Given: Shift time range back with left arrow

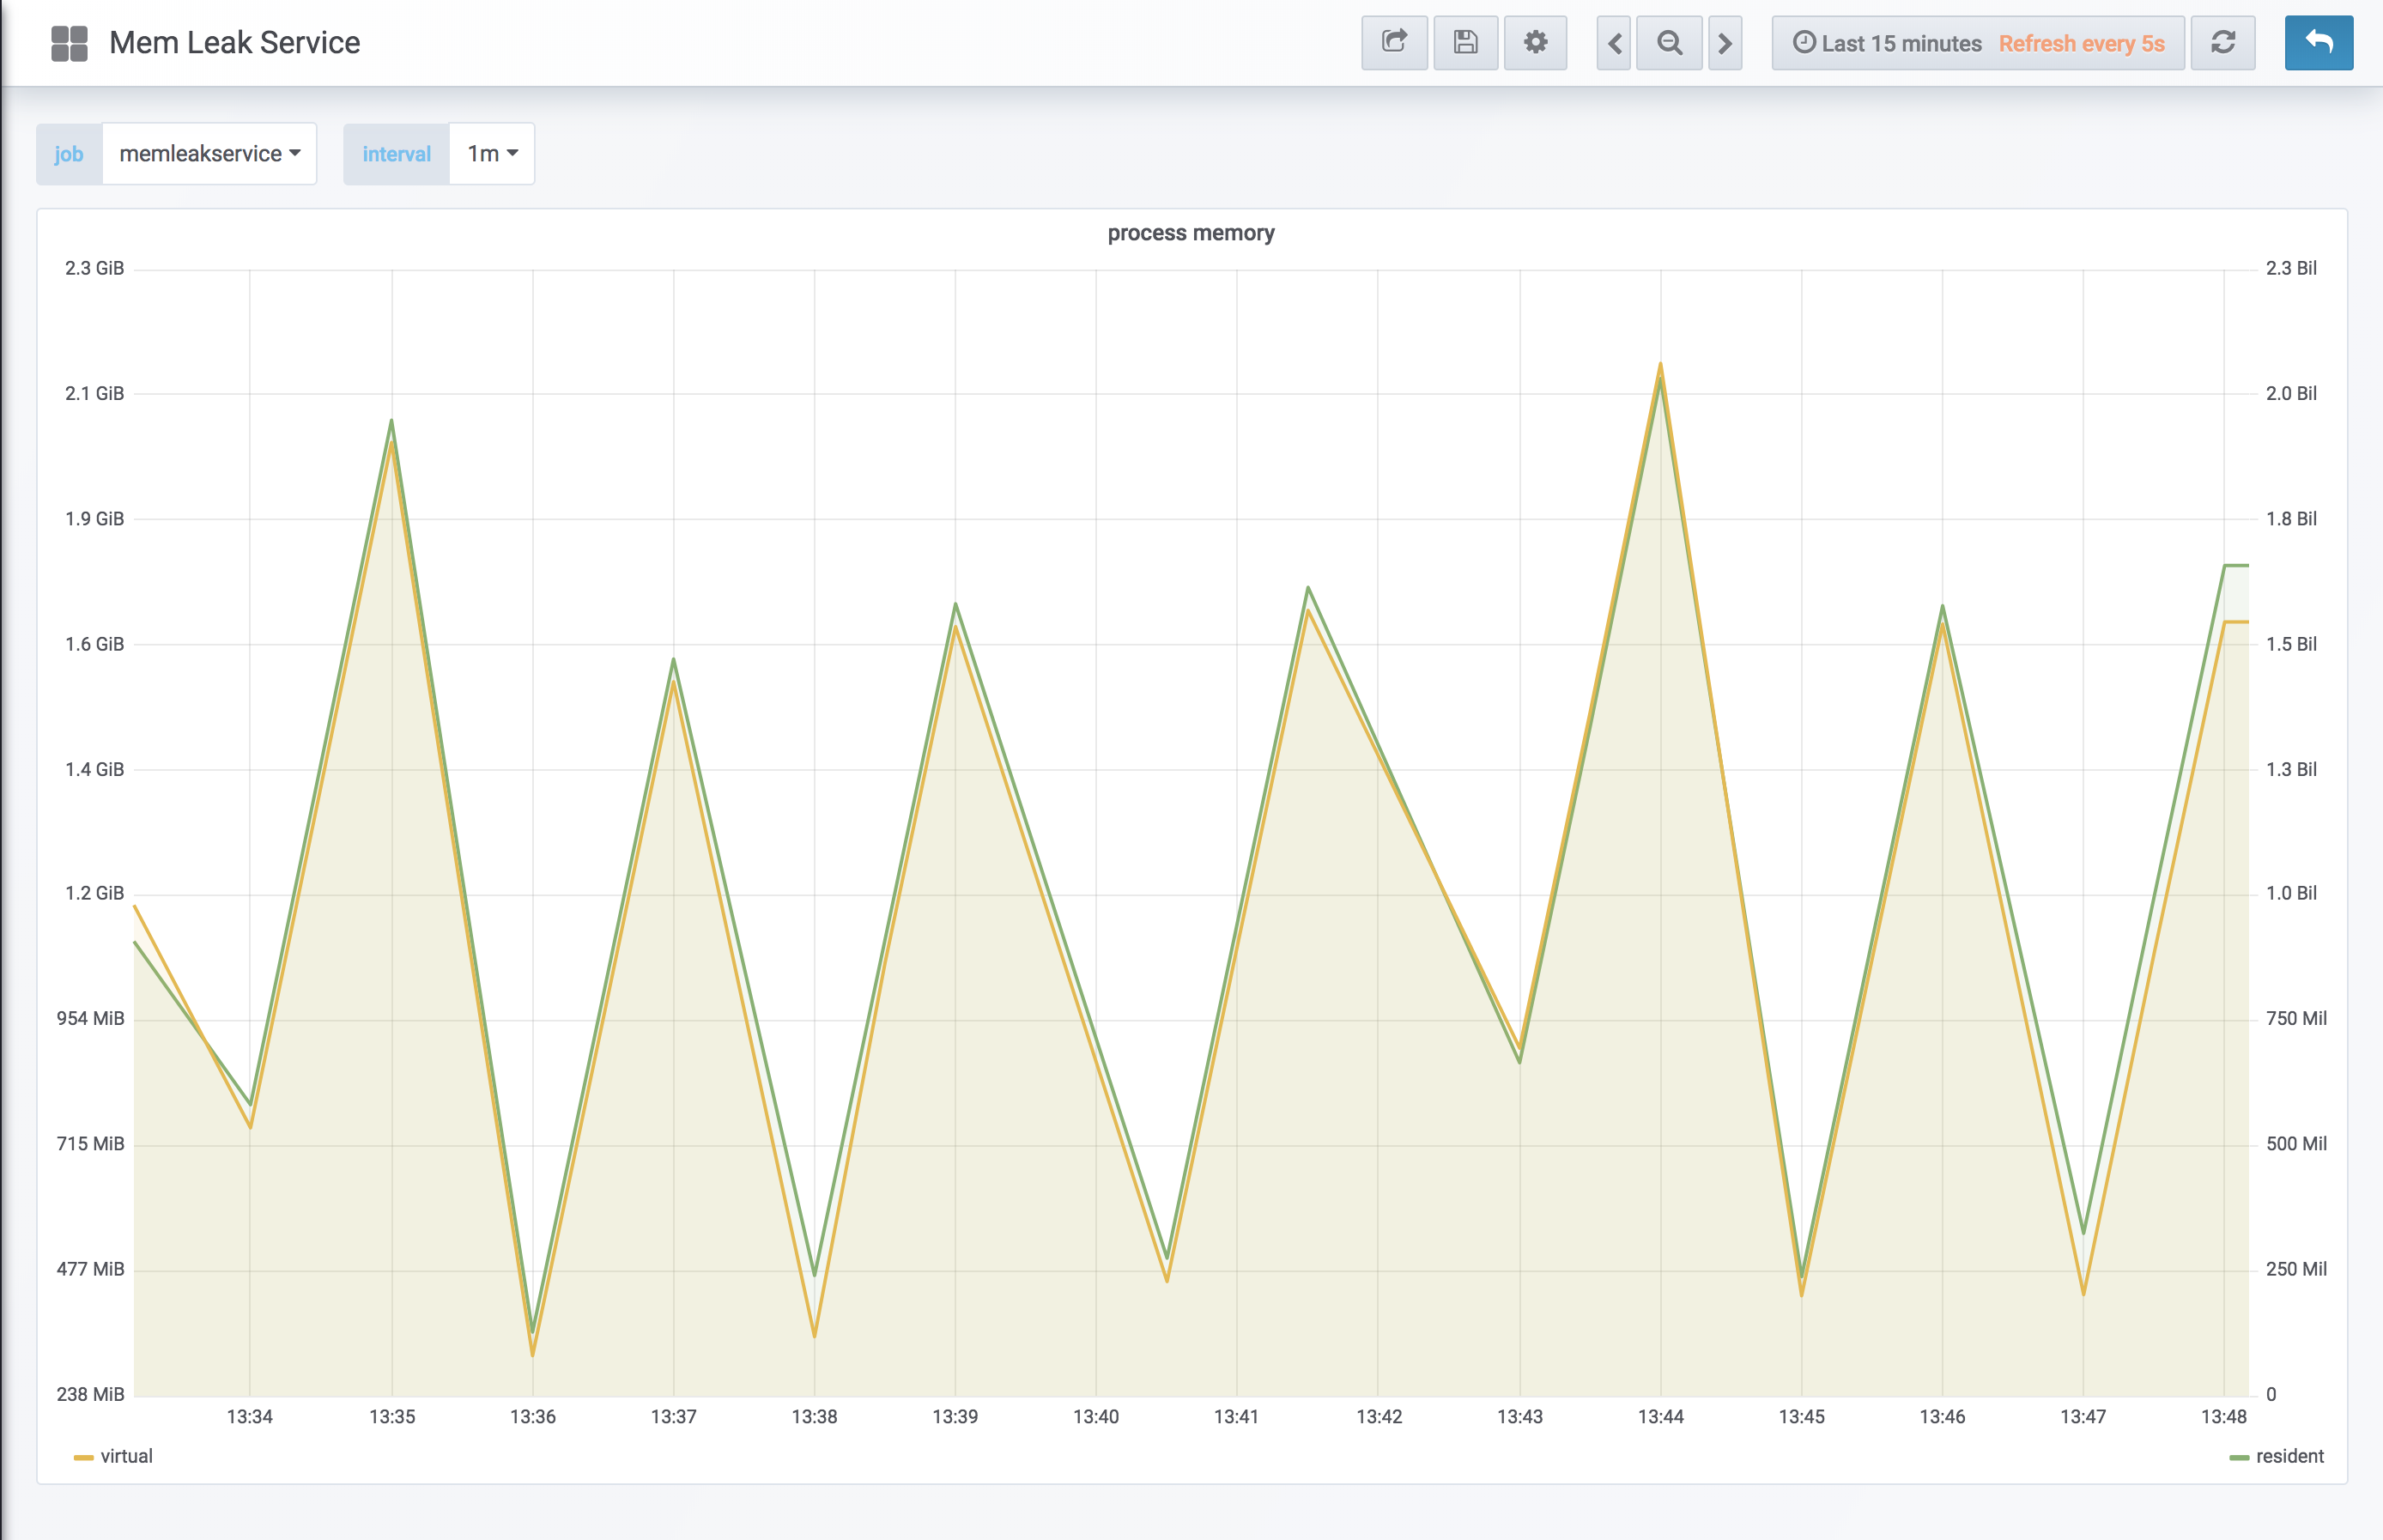Looking at the screenshot, I should (1614, 43).
